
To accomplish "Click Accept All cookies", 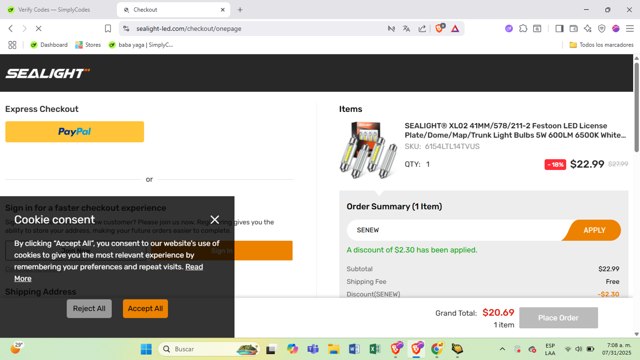I will click(145, 309).
